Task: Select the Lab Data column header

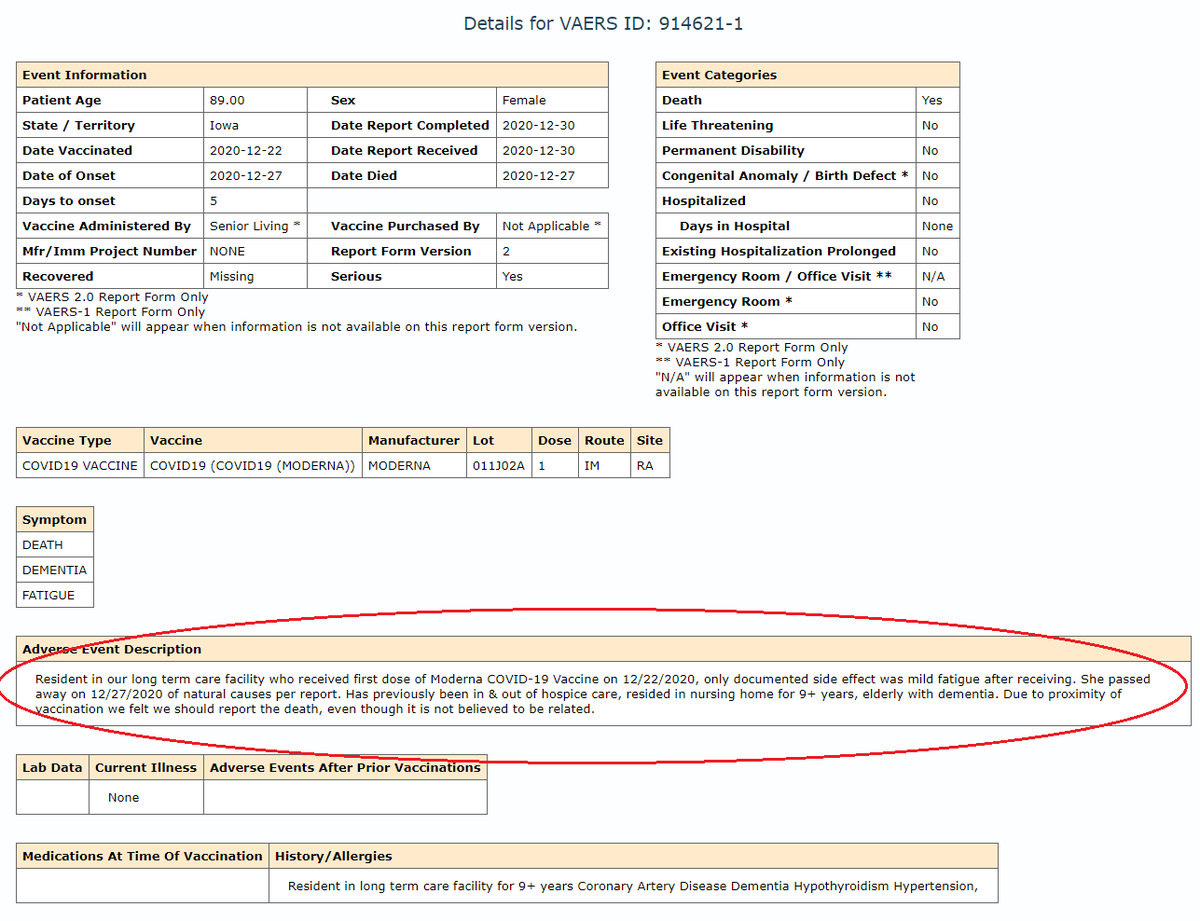Action: pyautogui.click(x=50, y=767)
